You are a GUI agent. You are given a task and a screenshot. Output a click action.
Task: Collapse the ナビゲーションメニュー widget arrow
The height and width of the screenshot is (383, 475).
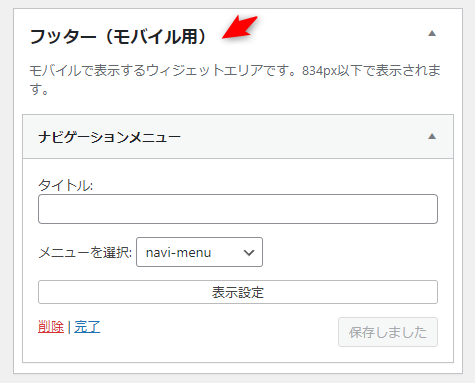coord(432,136)
